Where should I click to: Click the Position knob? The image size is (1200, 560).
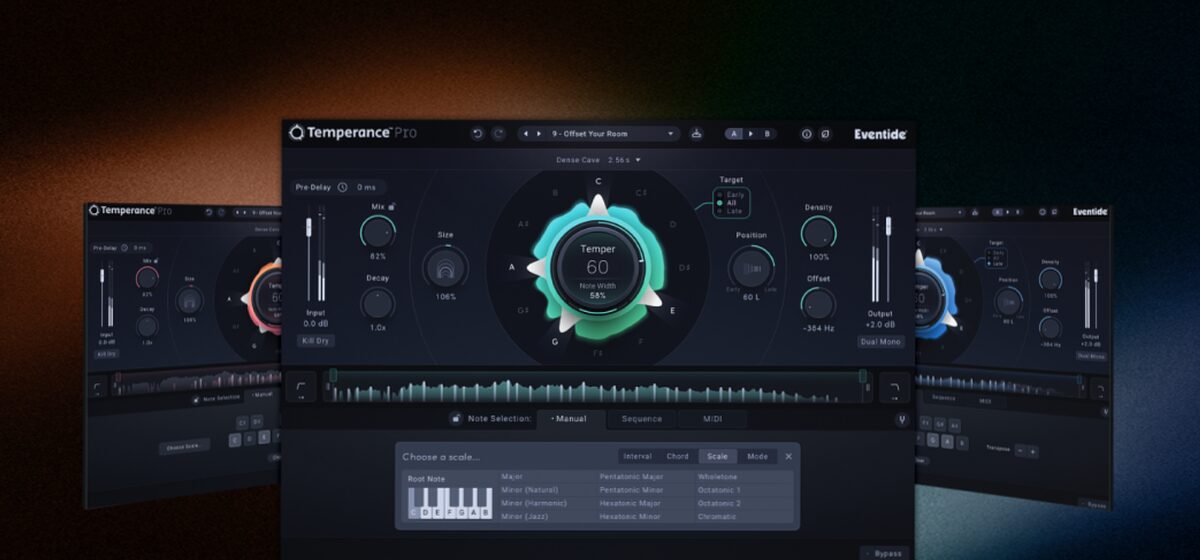750,267
